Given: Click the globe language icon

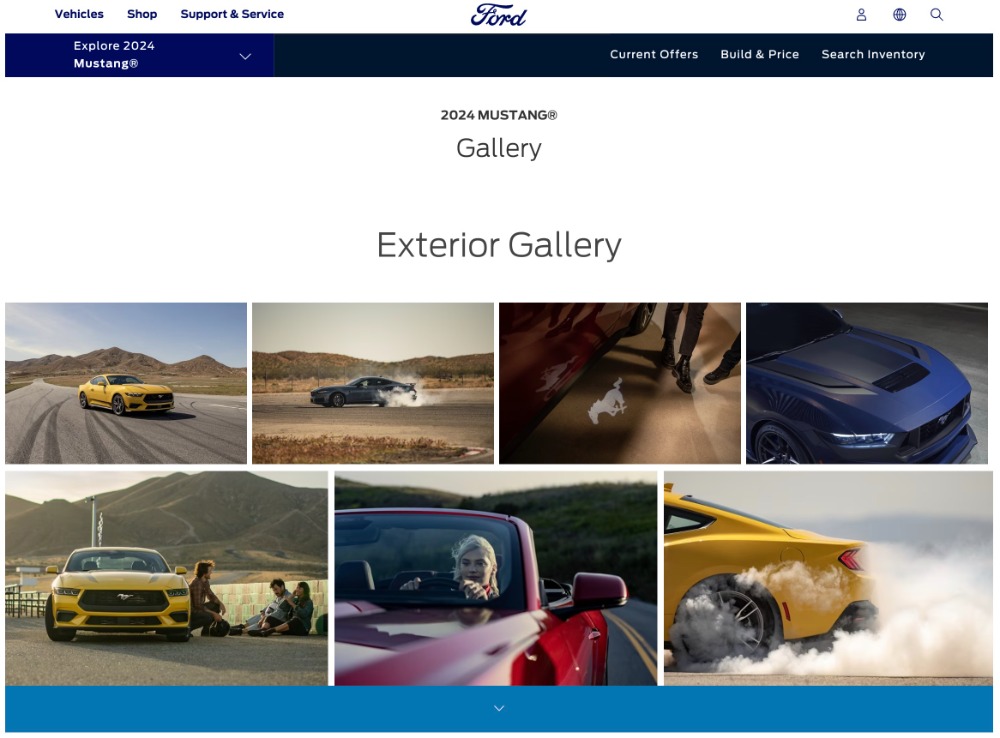Looking at the screenshot, I should tap(899, 15).
